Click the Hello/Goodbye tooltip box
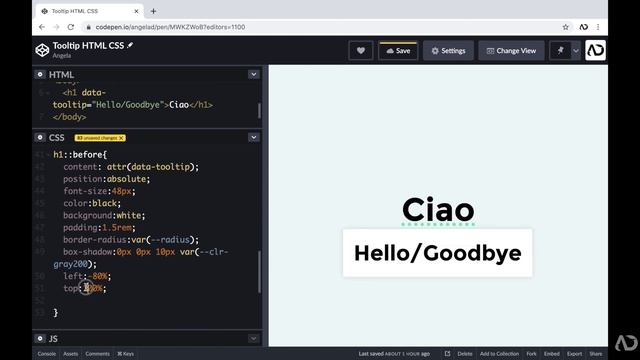This screenshot has width=640, height=360. point(438,253)
